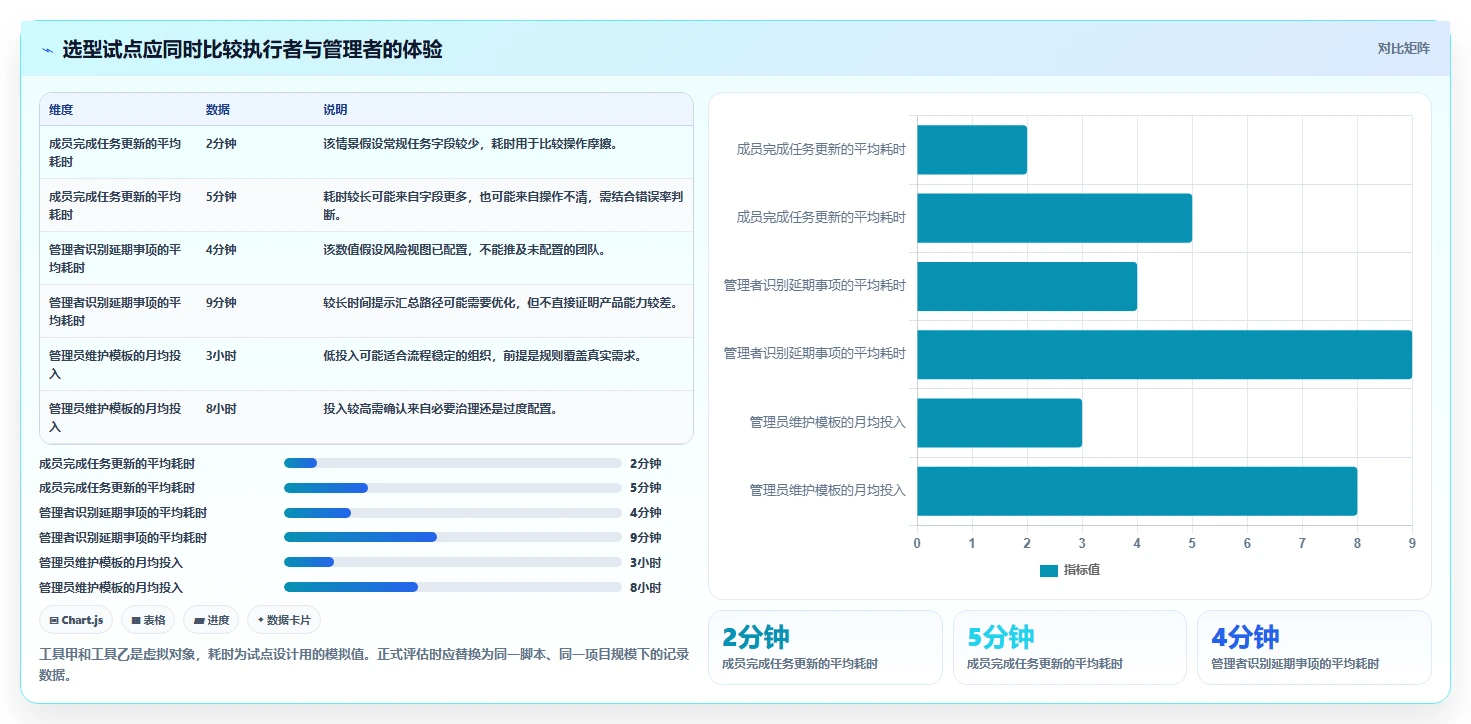Click the 5分钟 table cell
This screenshot has width=1471, height=724.
click(x=221, y=197)
